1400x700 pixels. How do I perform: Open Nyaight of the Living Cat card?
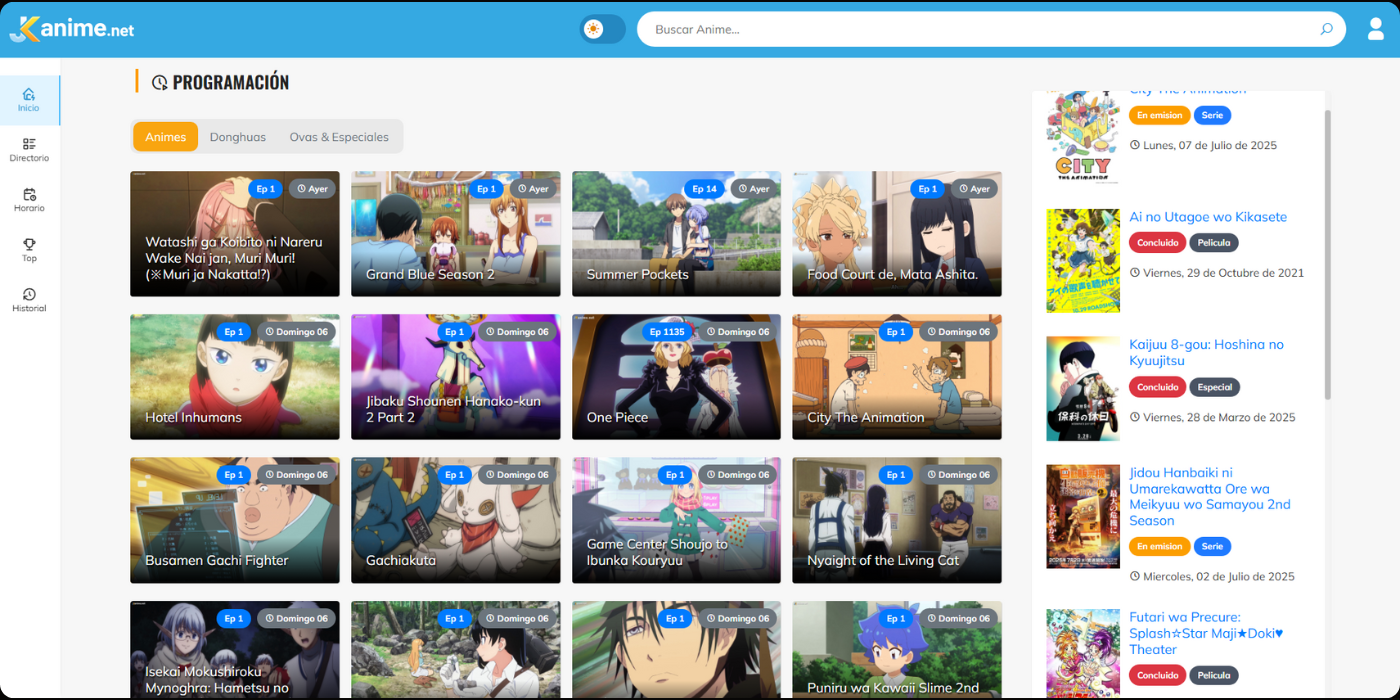click(897, 520)
